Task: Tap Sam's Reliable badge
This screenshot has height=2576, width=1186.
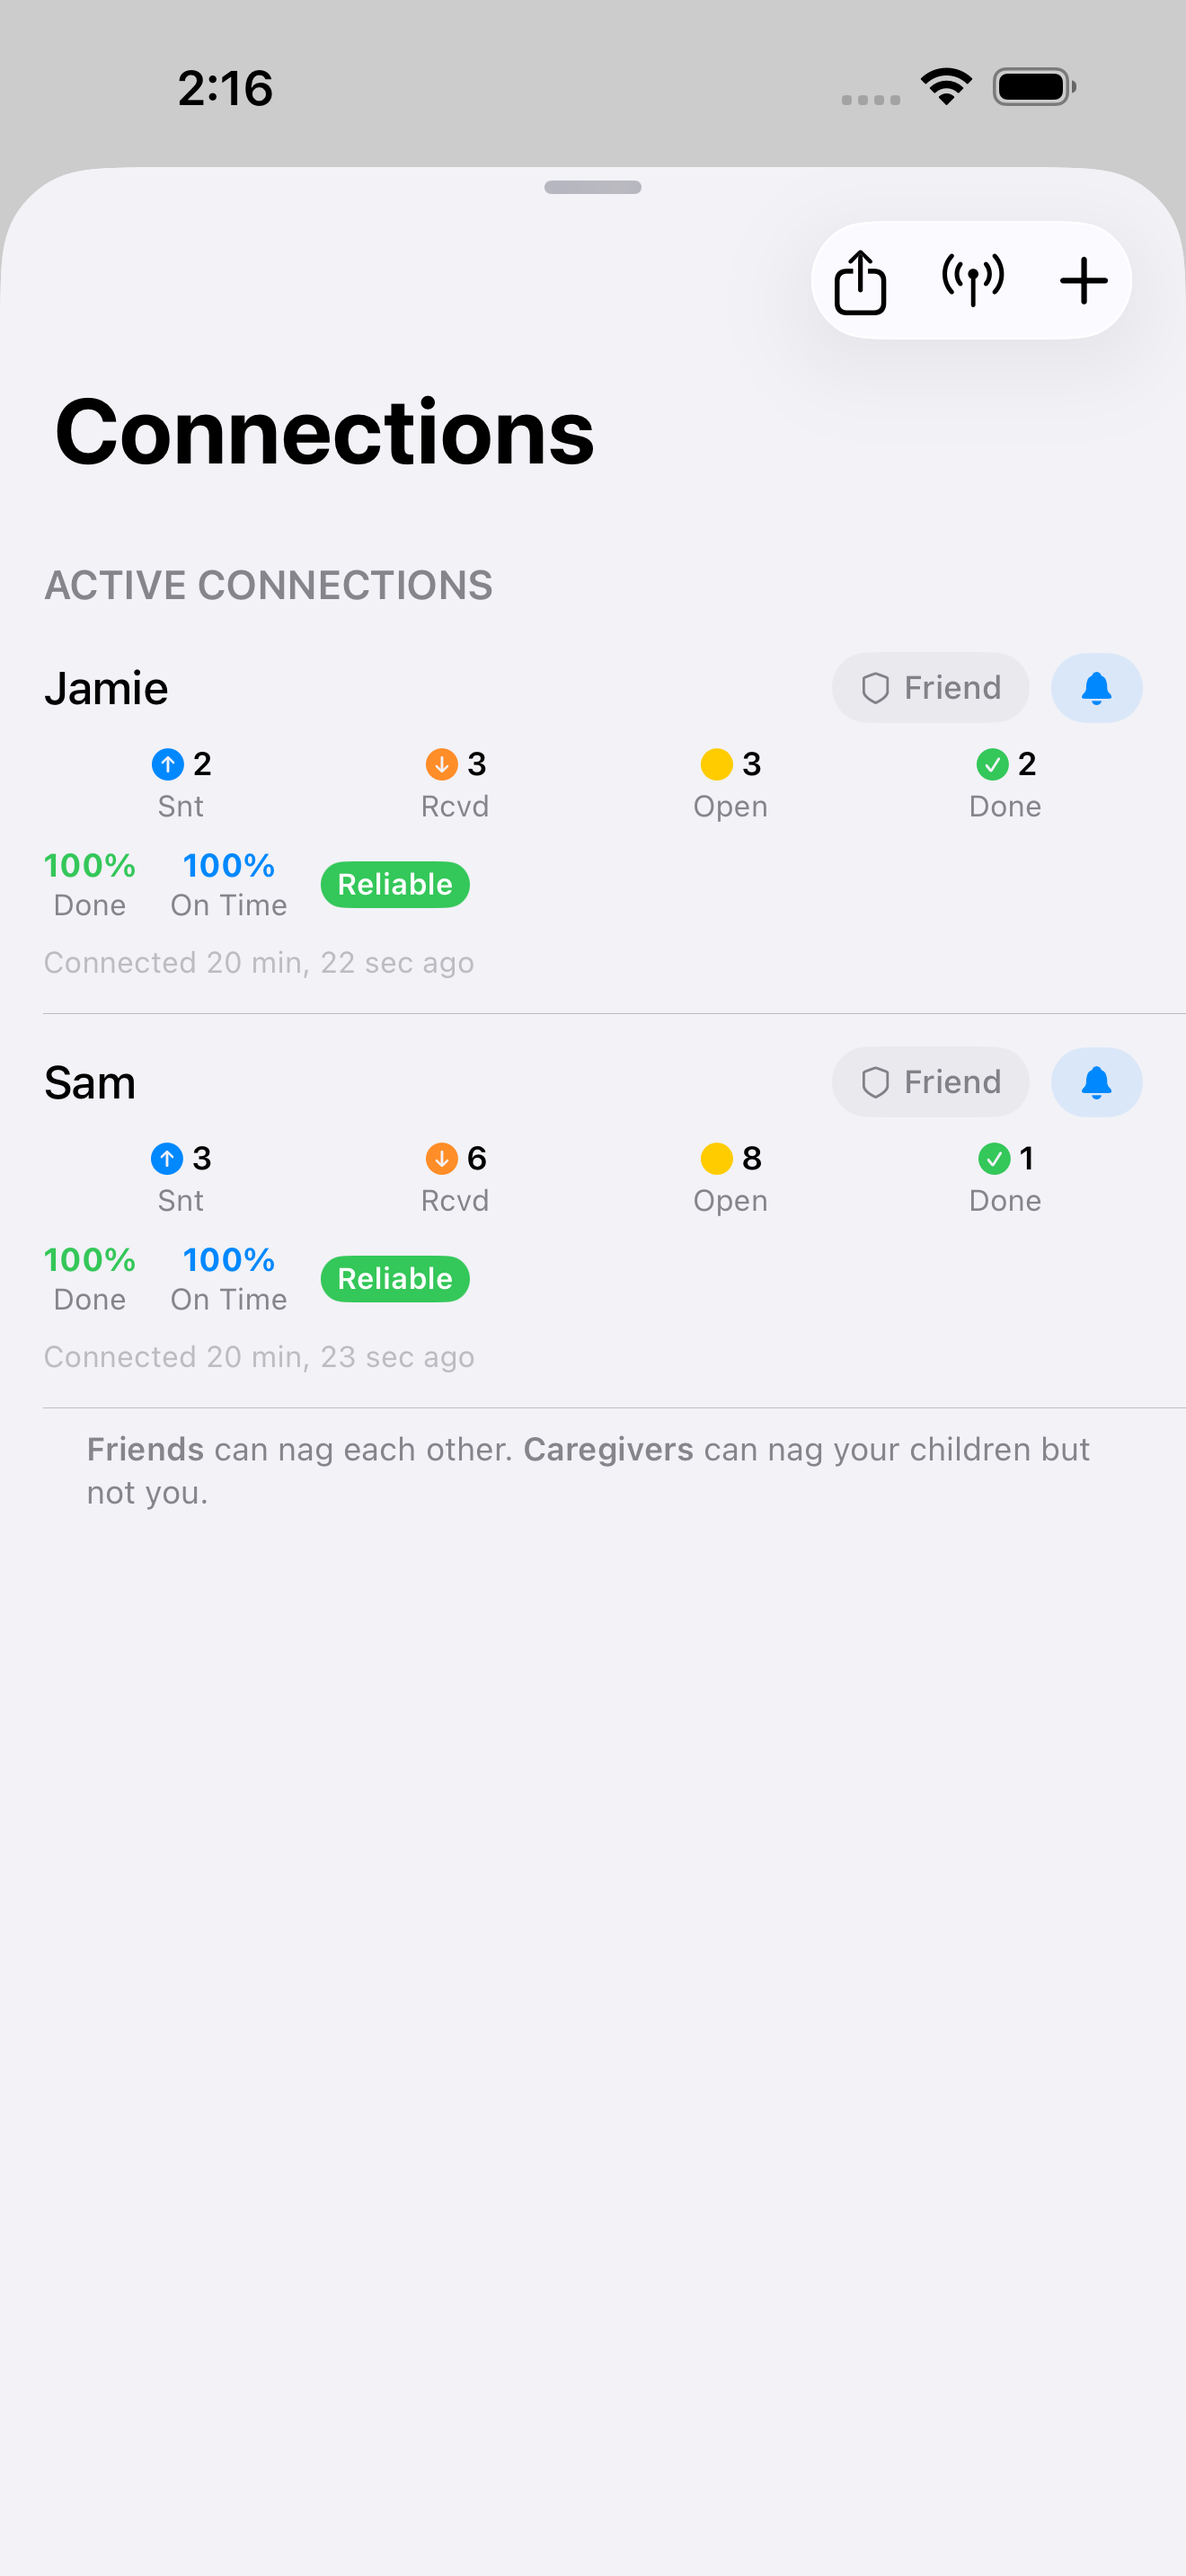Action: pos(394,1278)
